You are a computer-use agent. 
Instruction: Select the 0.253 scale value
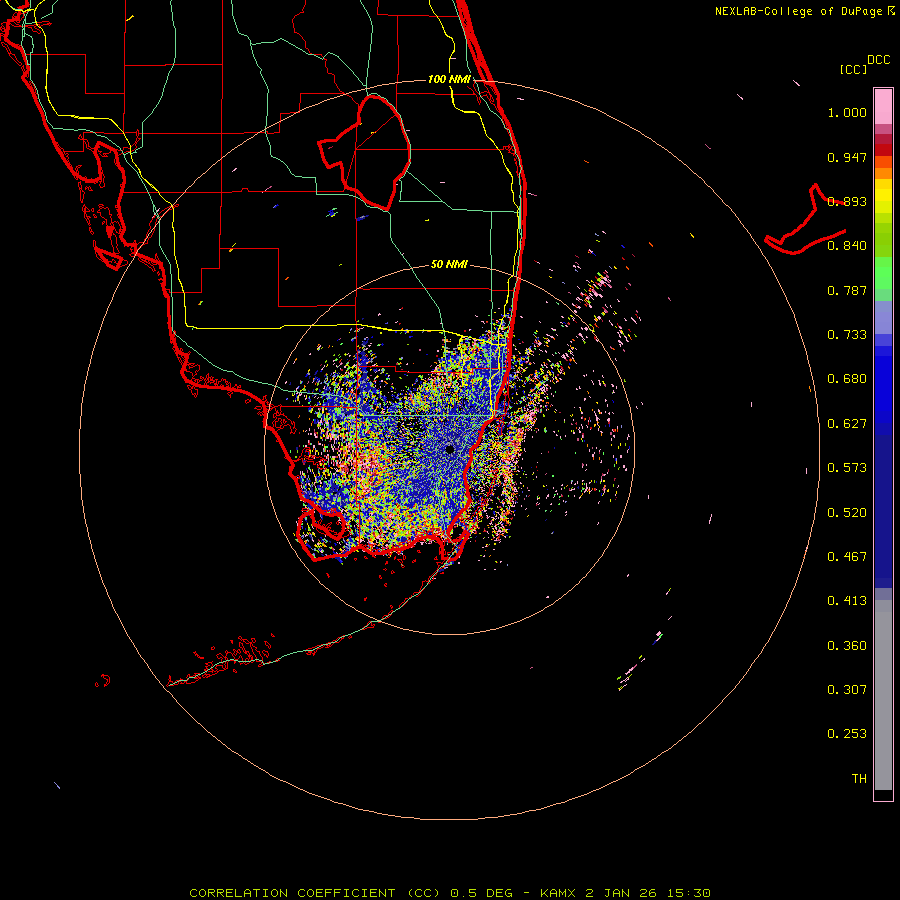847,734
